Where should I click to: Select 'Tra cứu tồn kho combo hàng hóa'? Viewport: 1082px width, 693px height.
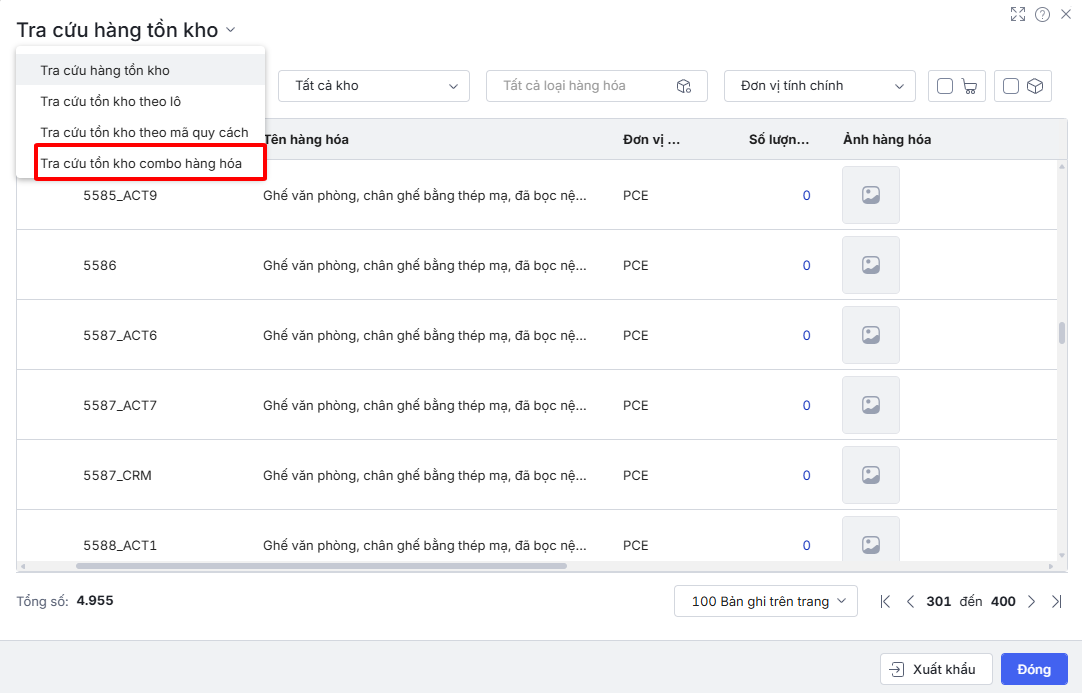141,163
